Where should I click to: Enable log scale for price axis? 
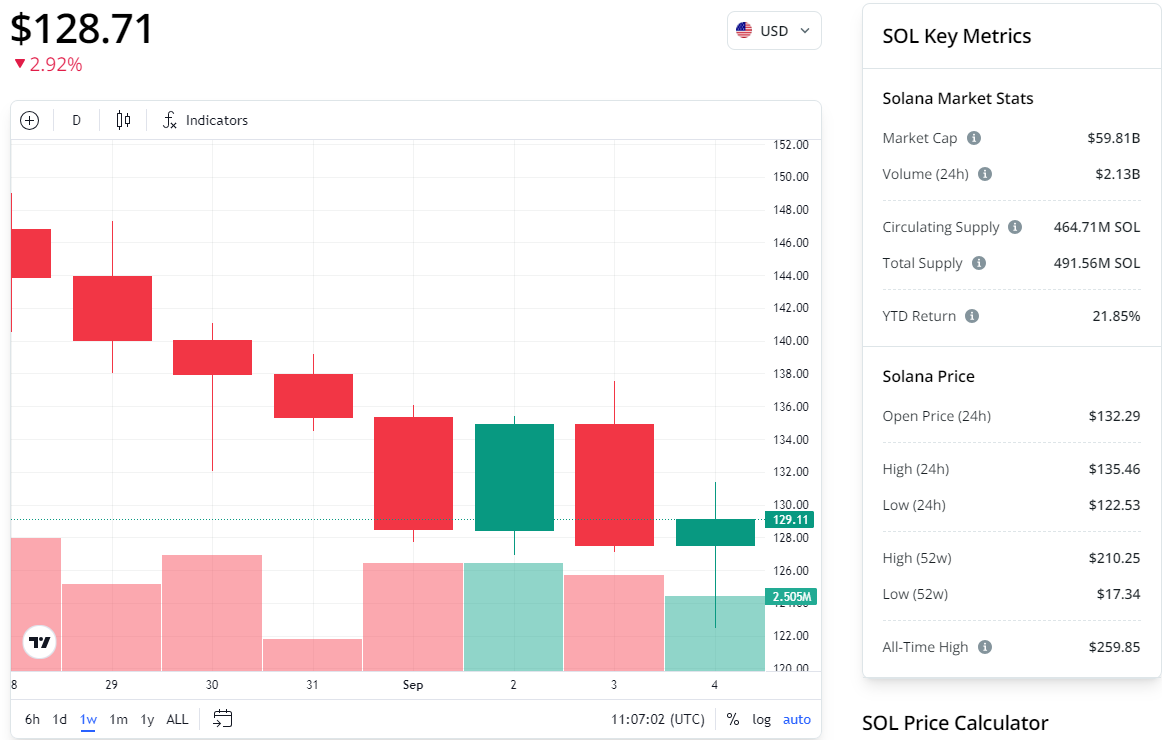click(762, 719)
